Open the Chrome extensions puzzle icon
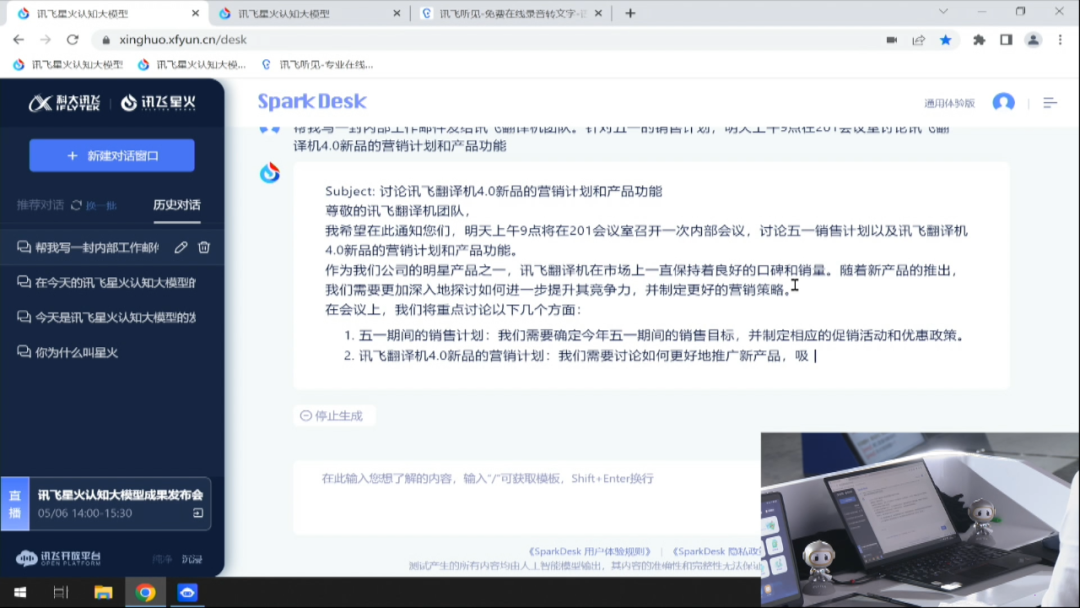This screenshot has width=1080, height=608. coord(979,40)
